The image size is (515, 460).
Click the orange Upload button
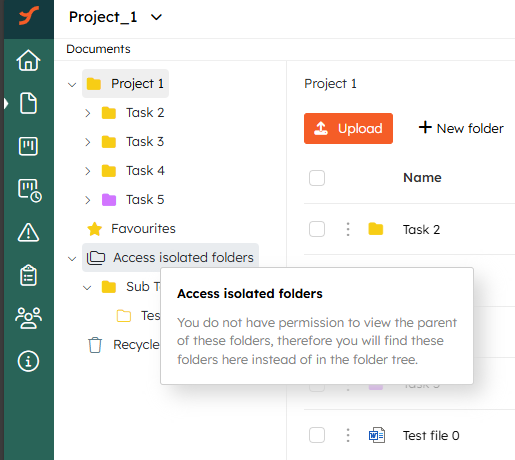pyautogui.click(x=348, y=128)
